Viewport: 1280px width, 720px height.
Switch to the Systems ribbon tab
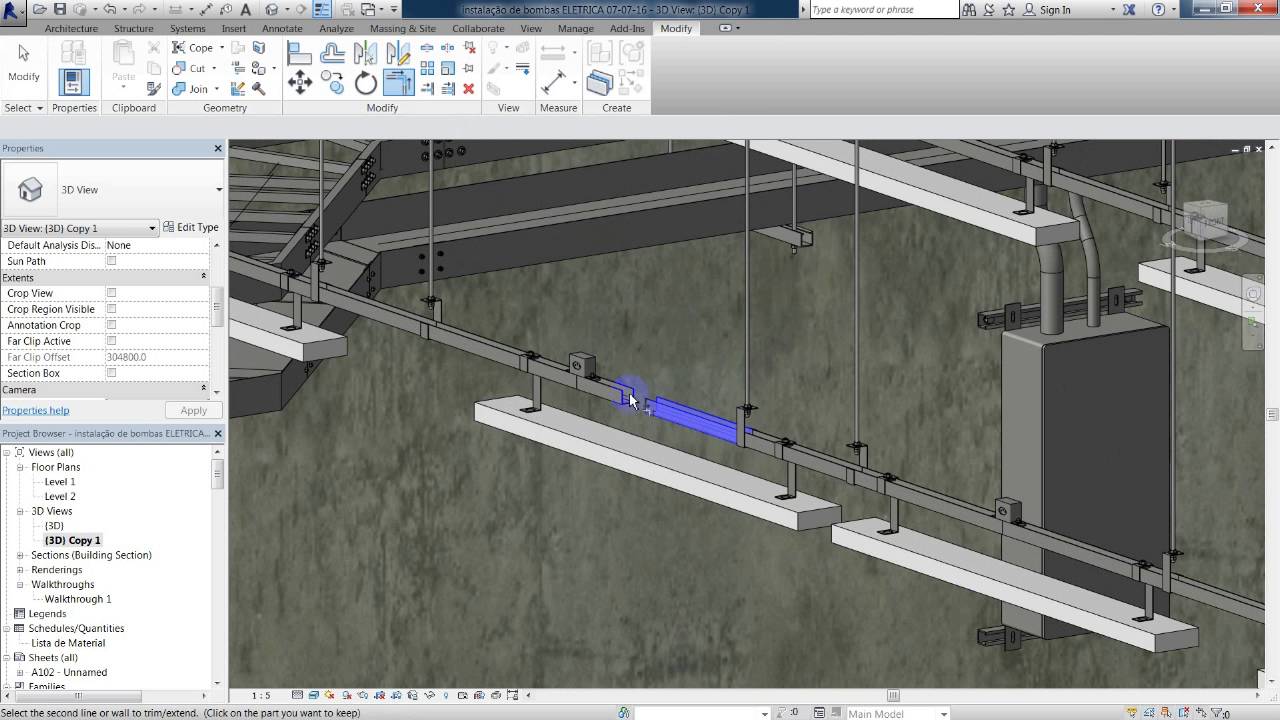click(188, 28)
